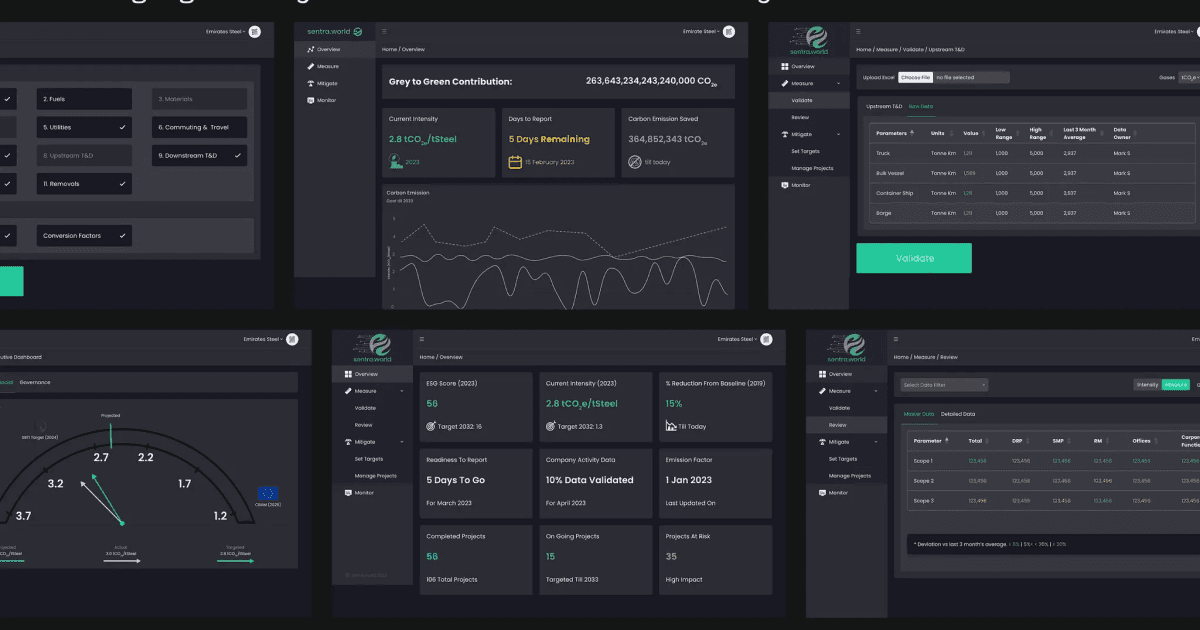
Task: Switch the toggle from Absolute to Intensity
Action: (1148, 384)
